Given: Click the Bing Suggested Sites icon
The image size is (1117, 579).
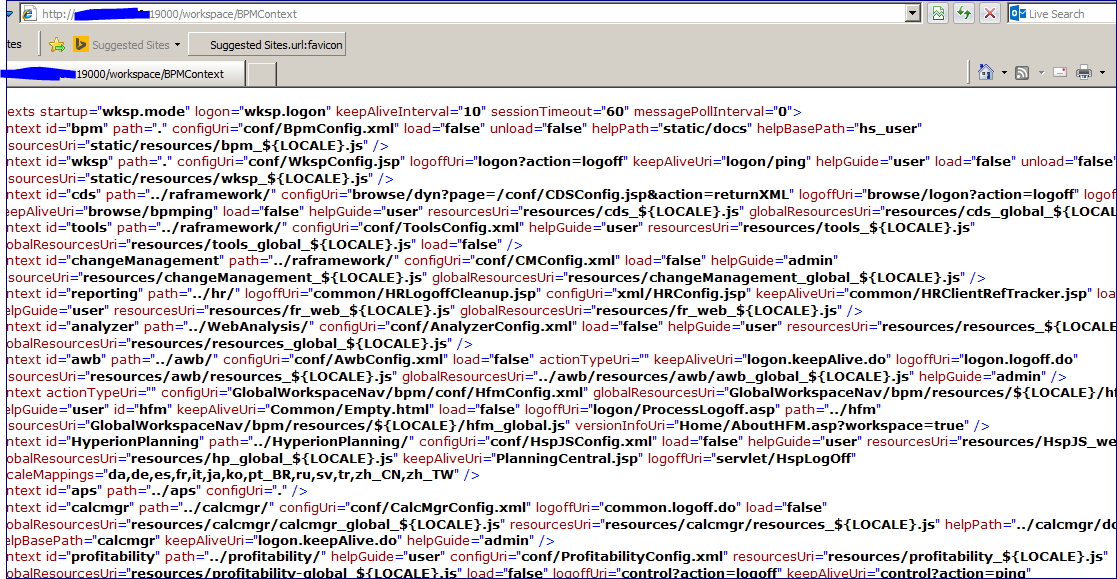Looking at the screenshot, I should (81, 44).
